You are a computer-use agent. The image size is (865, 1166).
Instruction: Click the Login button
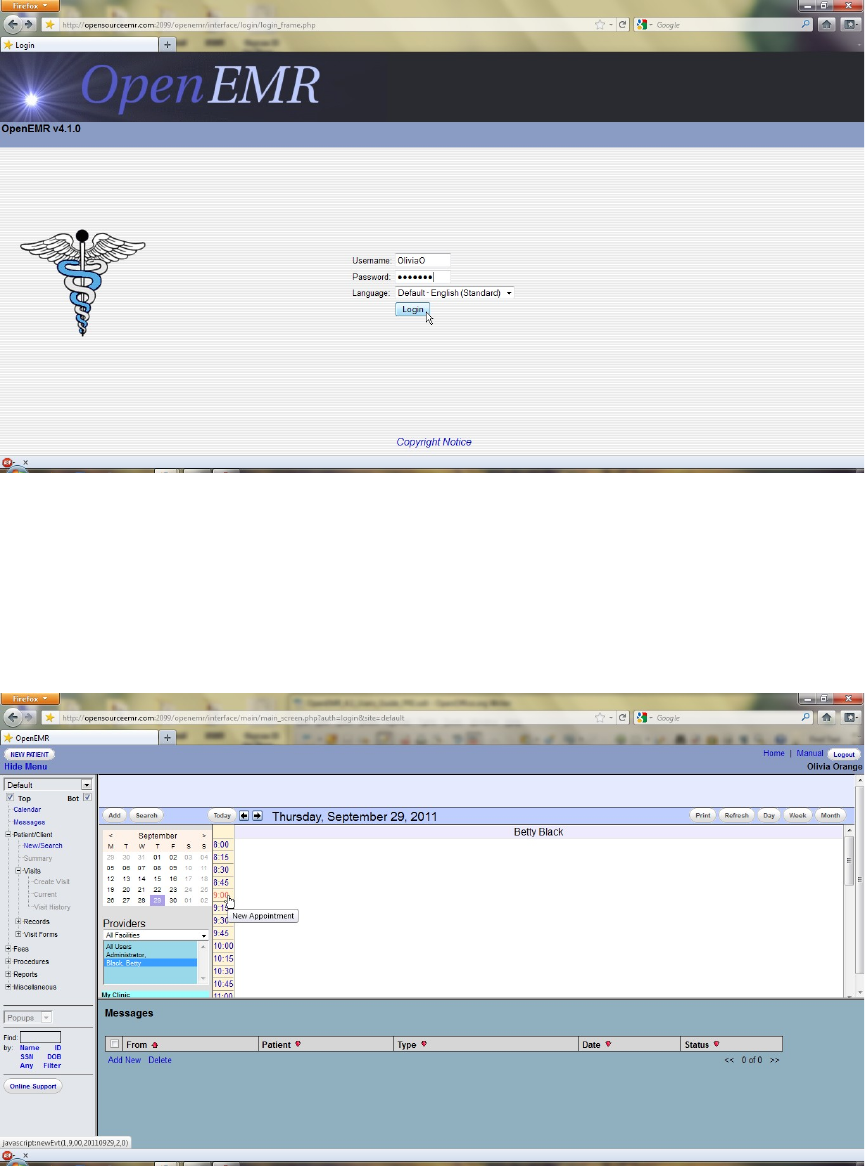412,309
